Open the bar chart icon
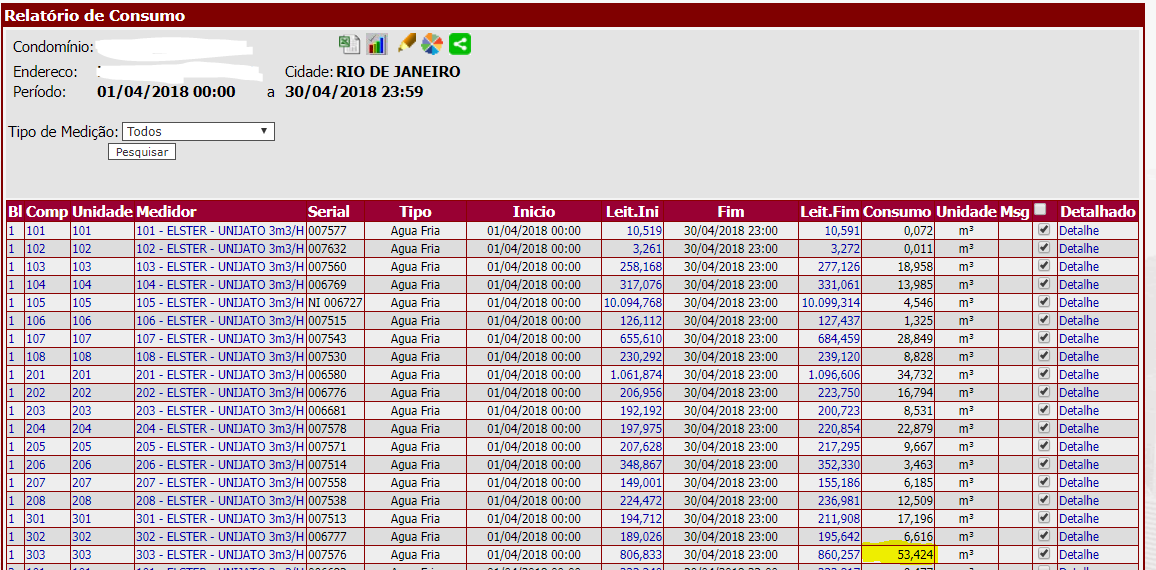This screenshot has width=1156, height=570. click(376, 44)
